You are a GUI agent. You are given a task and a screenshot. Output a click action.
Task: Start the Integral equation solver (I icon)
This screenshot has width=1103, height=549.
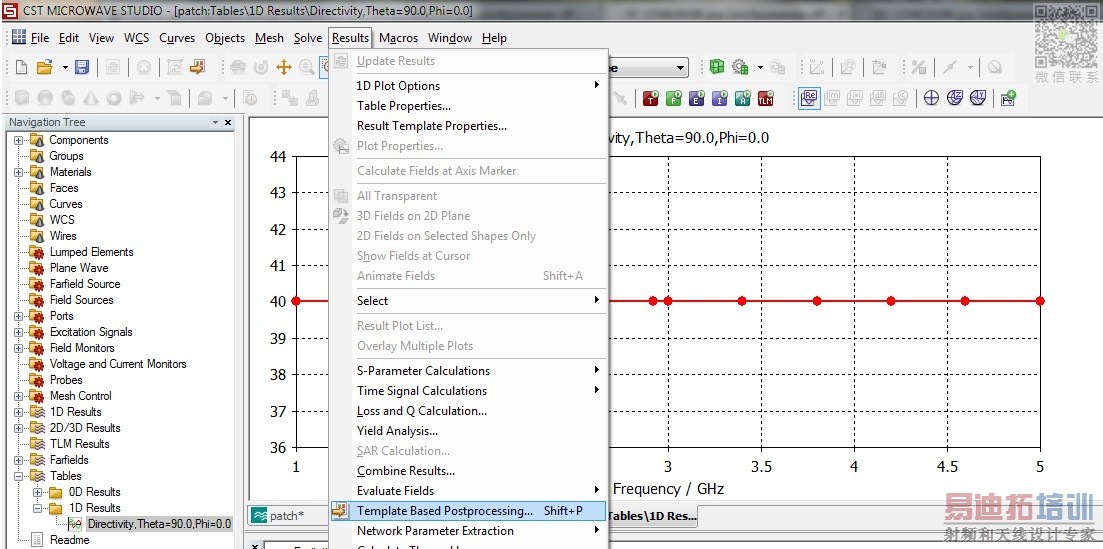point(720,99)
